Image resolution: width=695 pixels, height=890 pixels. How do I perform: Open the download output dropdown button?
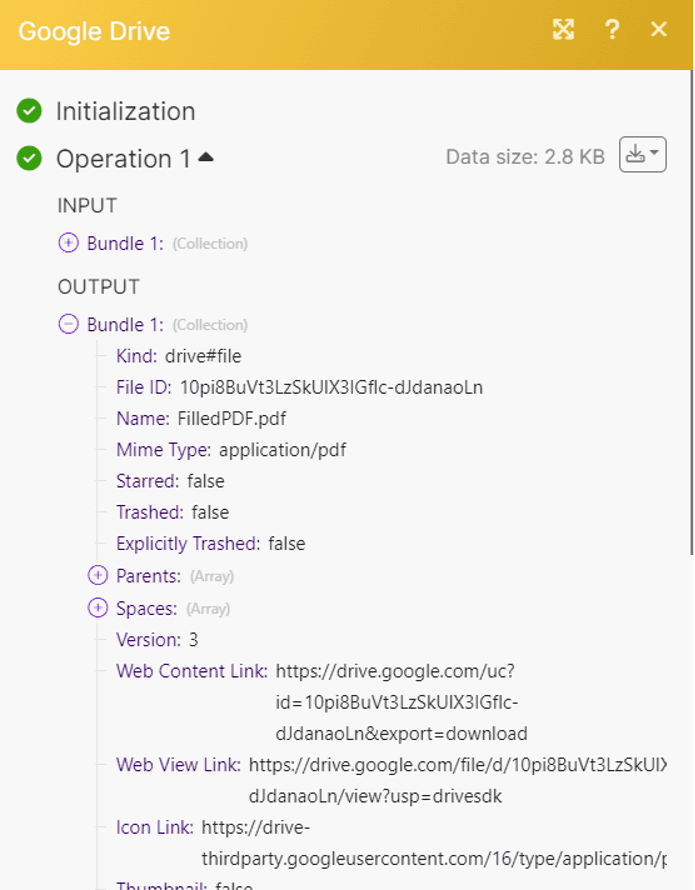643,154
